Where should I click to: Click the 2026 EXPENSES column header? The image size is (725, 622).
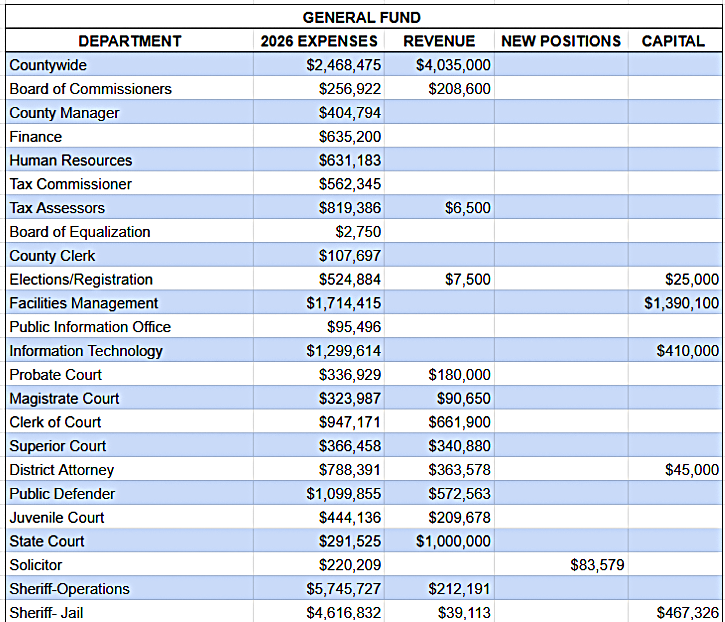[x=319, y=41]
